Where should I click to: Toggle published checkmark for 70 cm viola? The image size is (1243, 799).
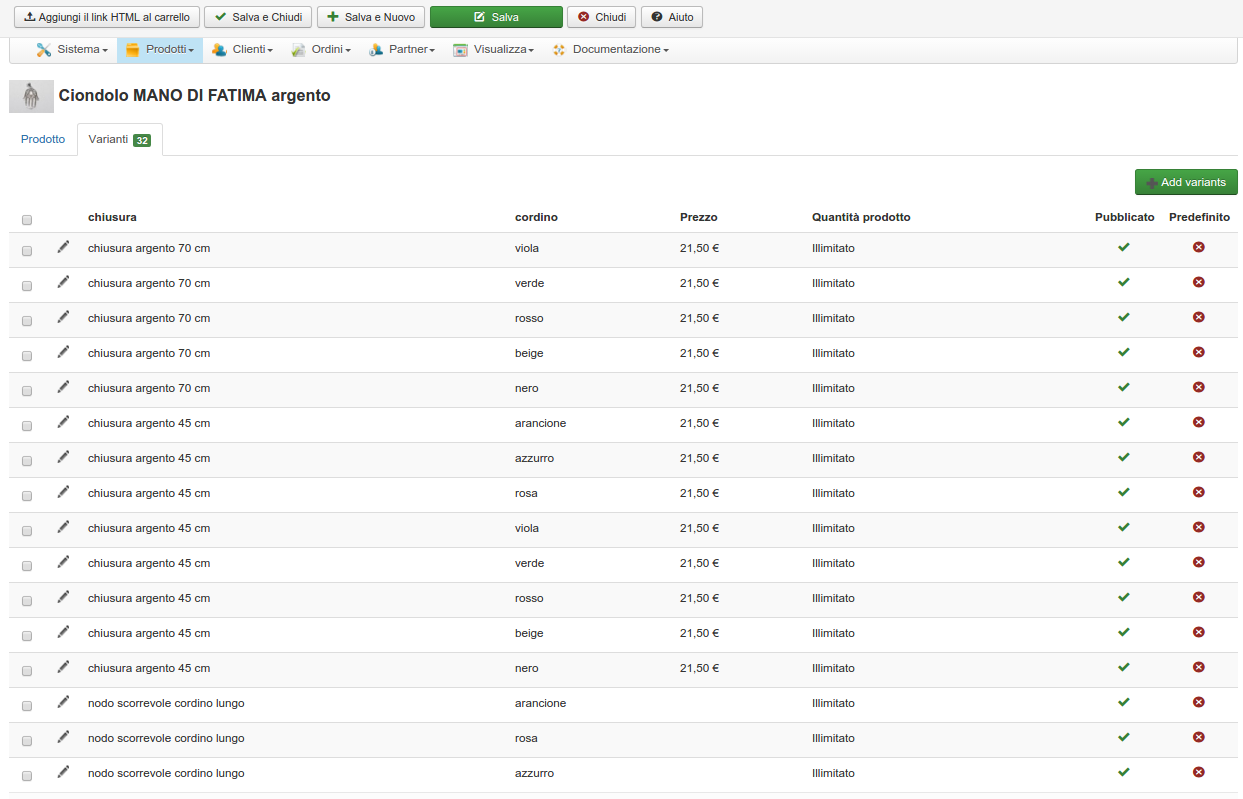(x=1124, y=247)
